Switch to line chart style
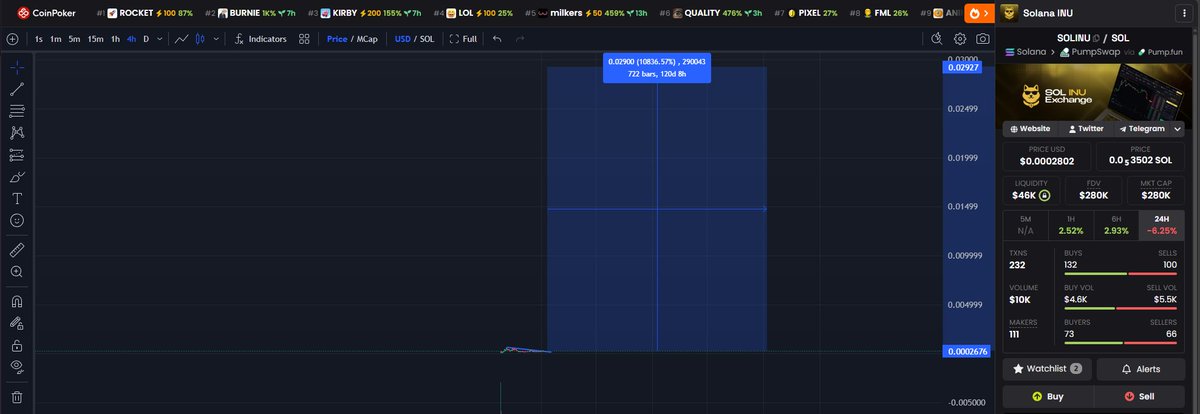Screen dimensions: 1200x414 click(x=182, y=39)
